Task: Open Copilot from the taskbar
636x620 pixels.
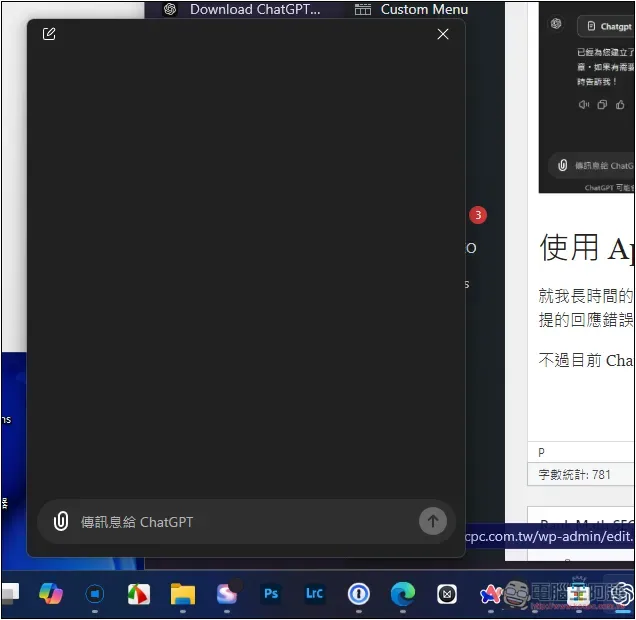Action: pos(51,594)
